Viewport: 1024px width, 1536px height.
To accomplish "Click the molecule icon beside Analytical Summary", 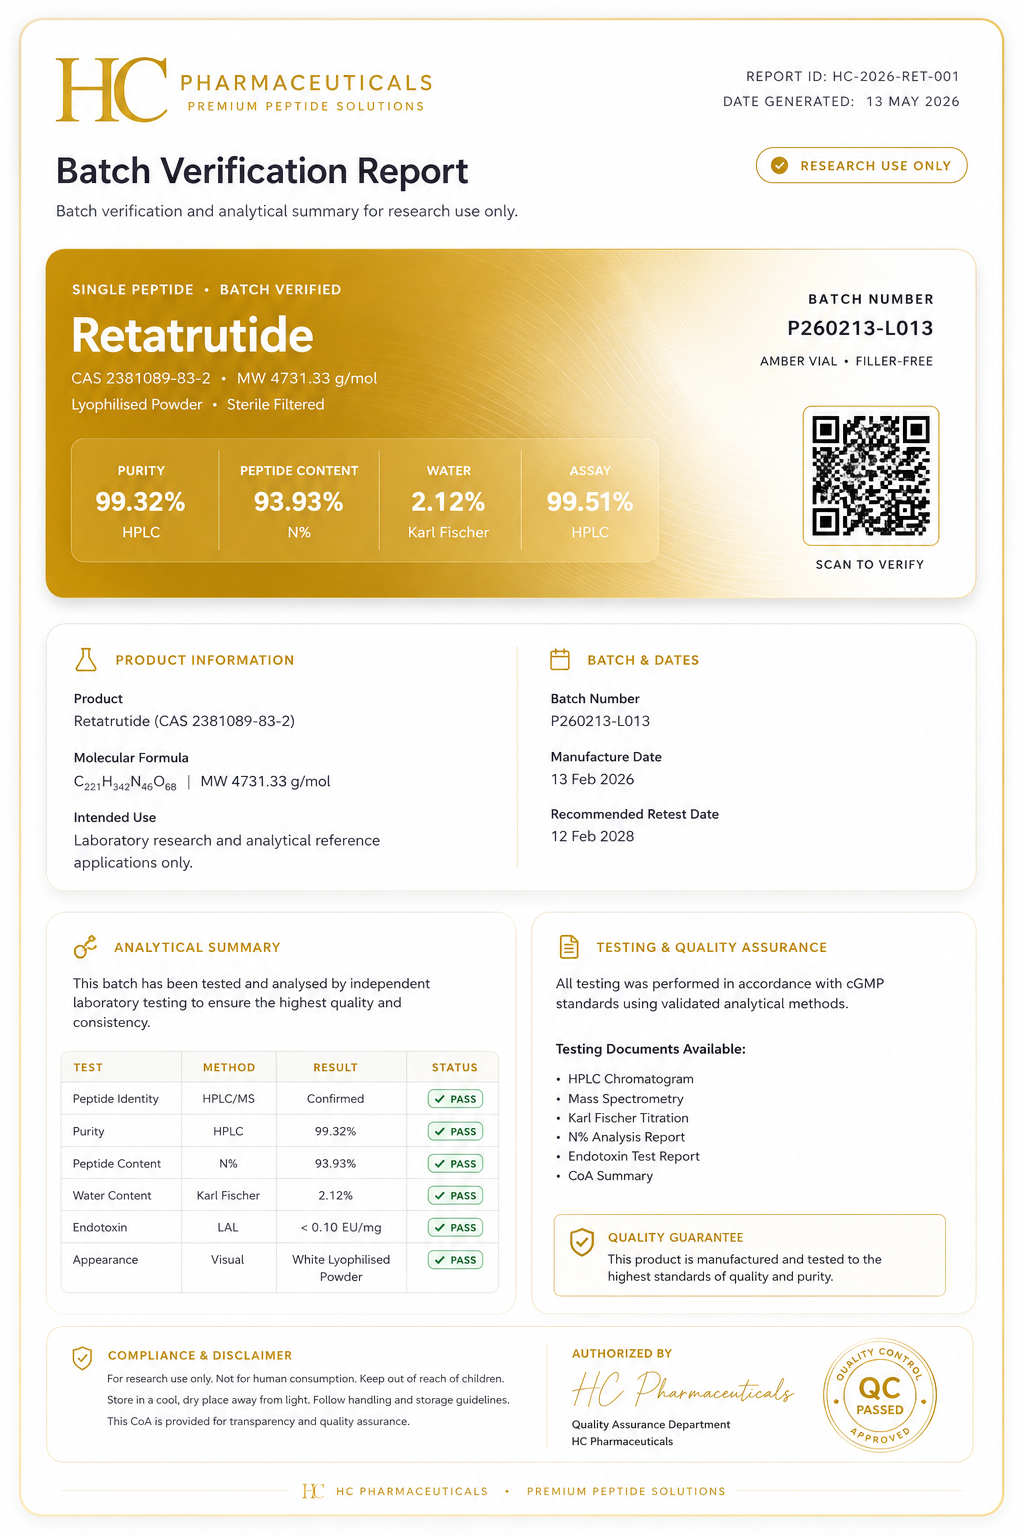I will [85, 946].
